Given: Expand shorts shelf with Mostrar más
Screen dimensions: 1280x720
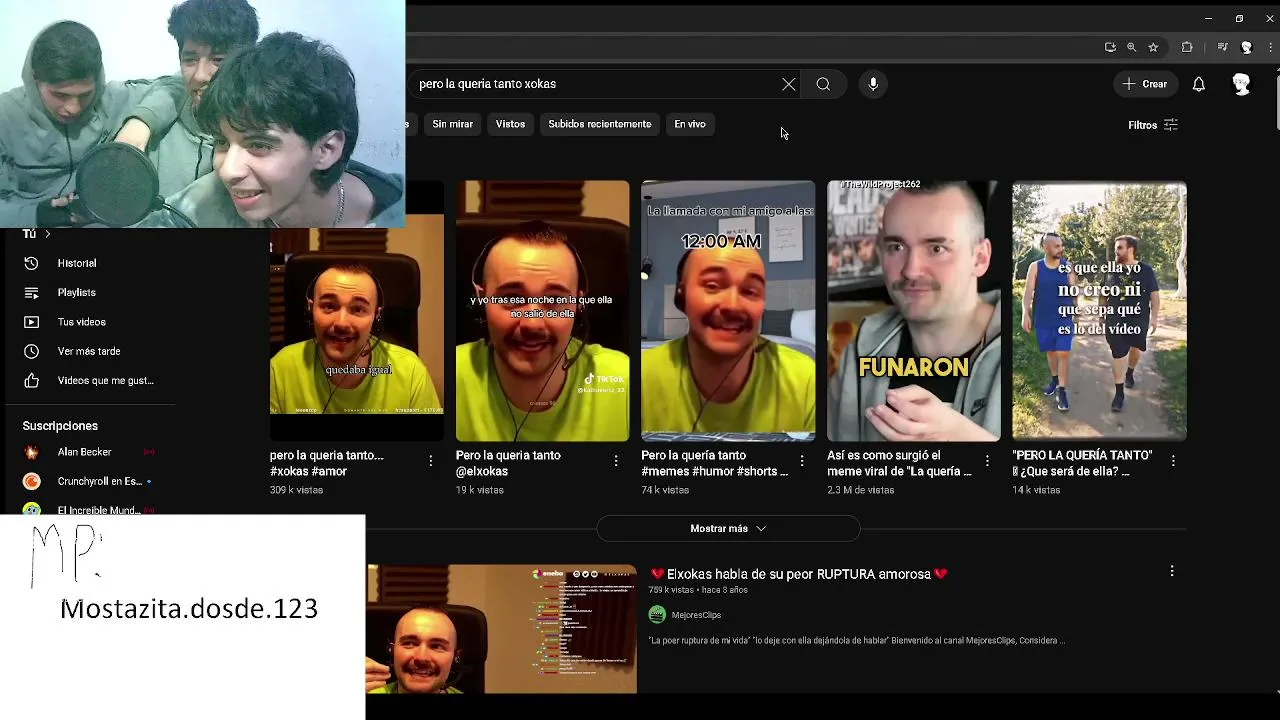Looking at the screenshot, I should pyautogui.click(x=728, y=528).
